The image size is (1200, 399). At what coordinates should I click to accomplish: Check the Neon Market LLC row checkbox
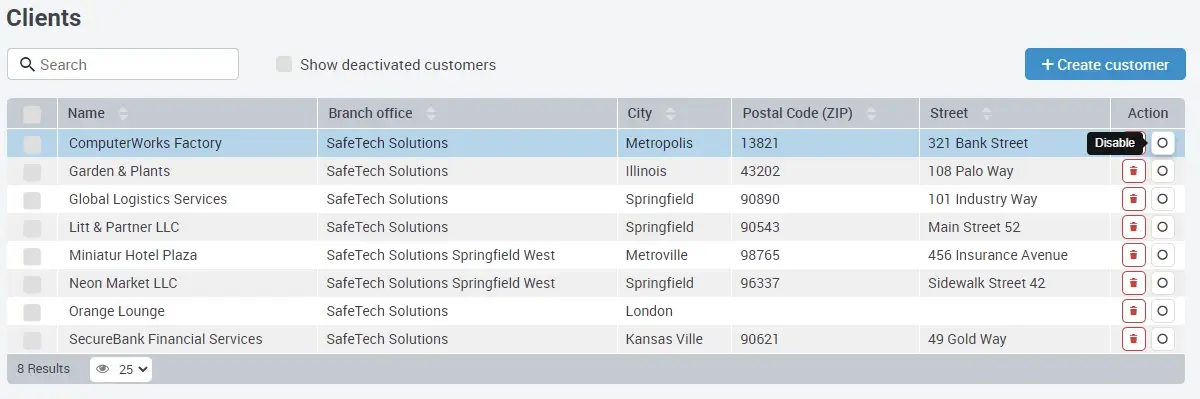(x=32, y=283)
